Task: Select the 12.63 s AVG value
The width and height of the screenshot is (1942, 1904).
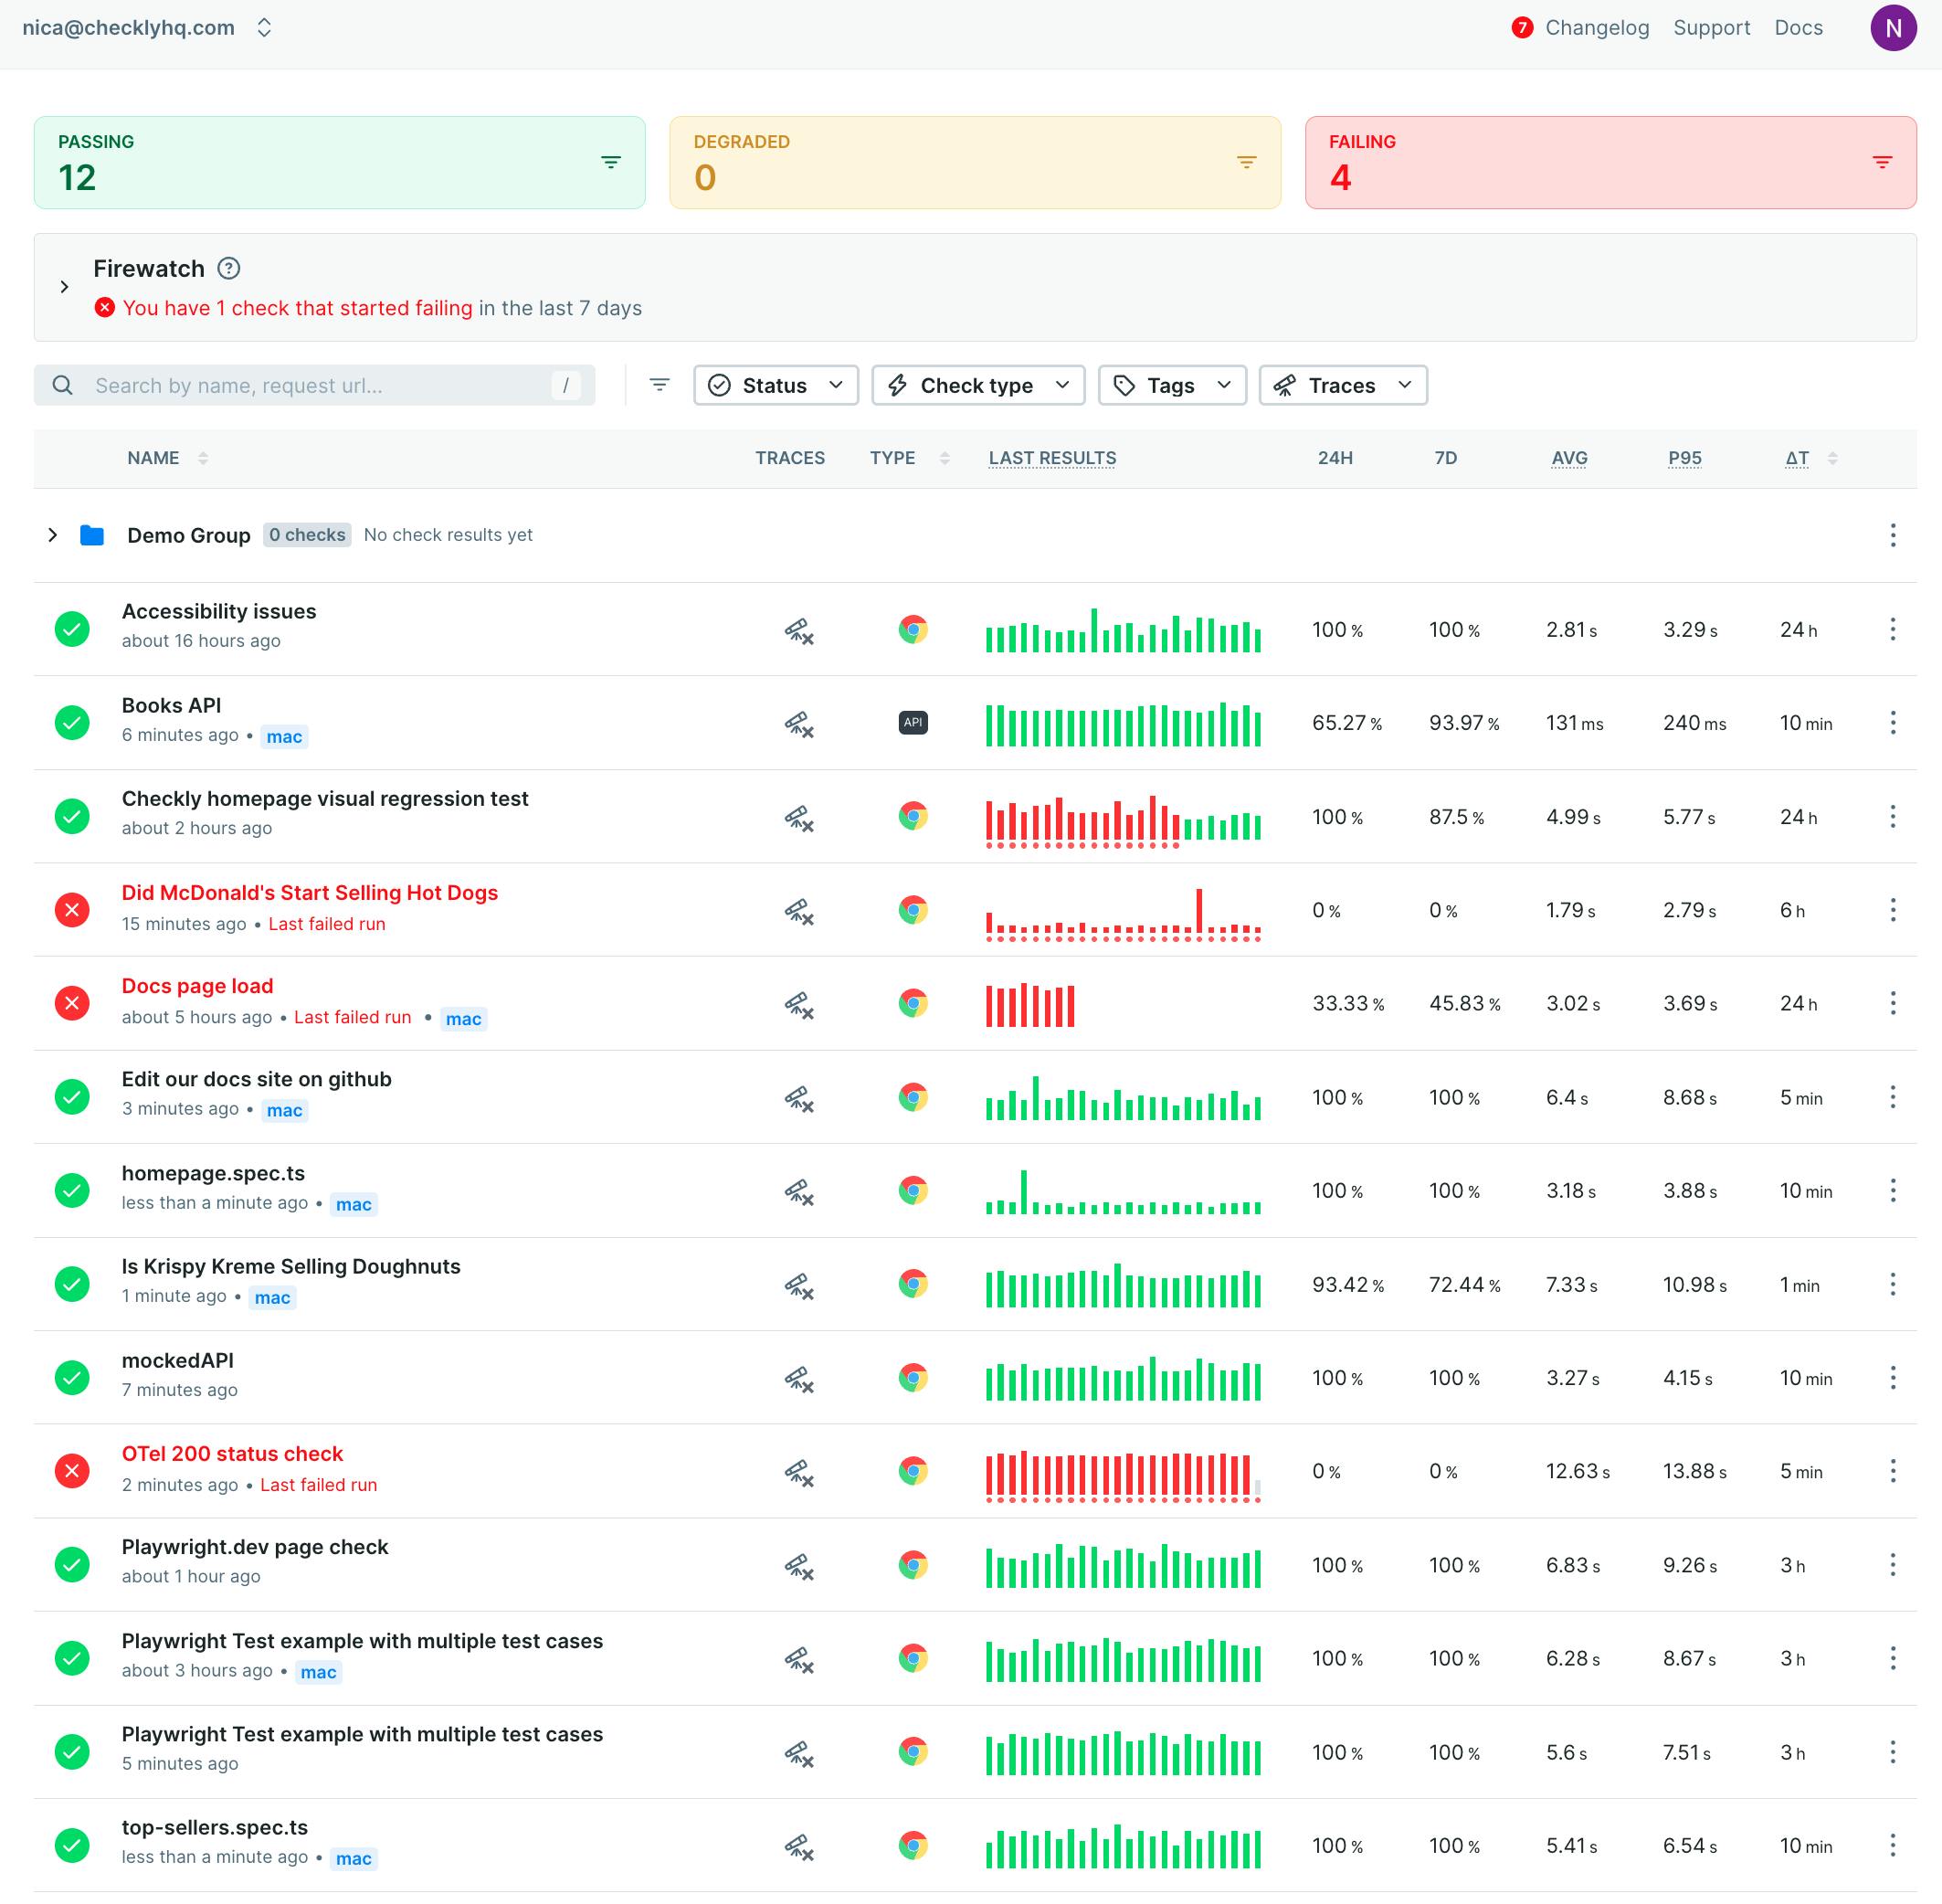Action: click(x=1577, y=1471)
